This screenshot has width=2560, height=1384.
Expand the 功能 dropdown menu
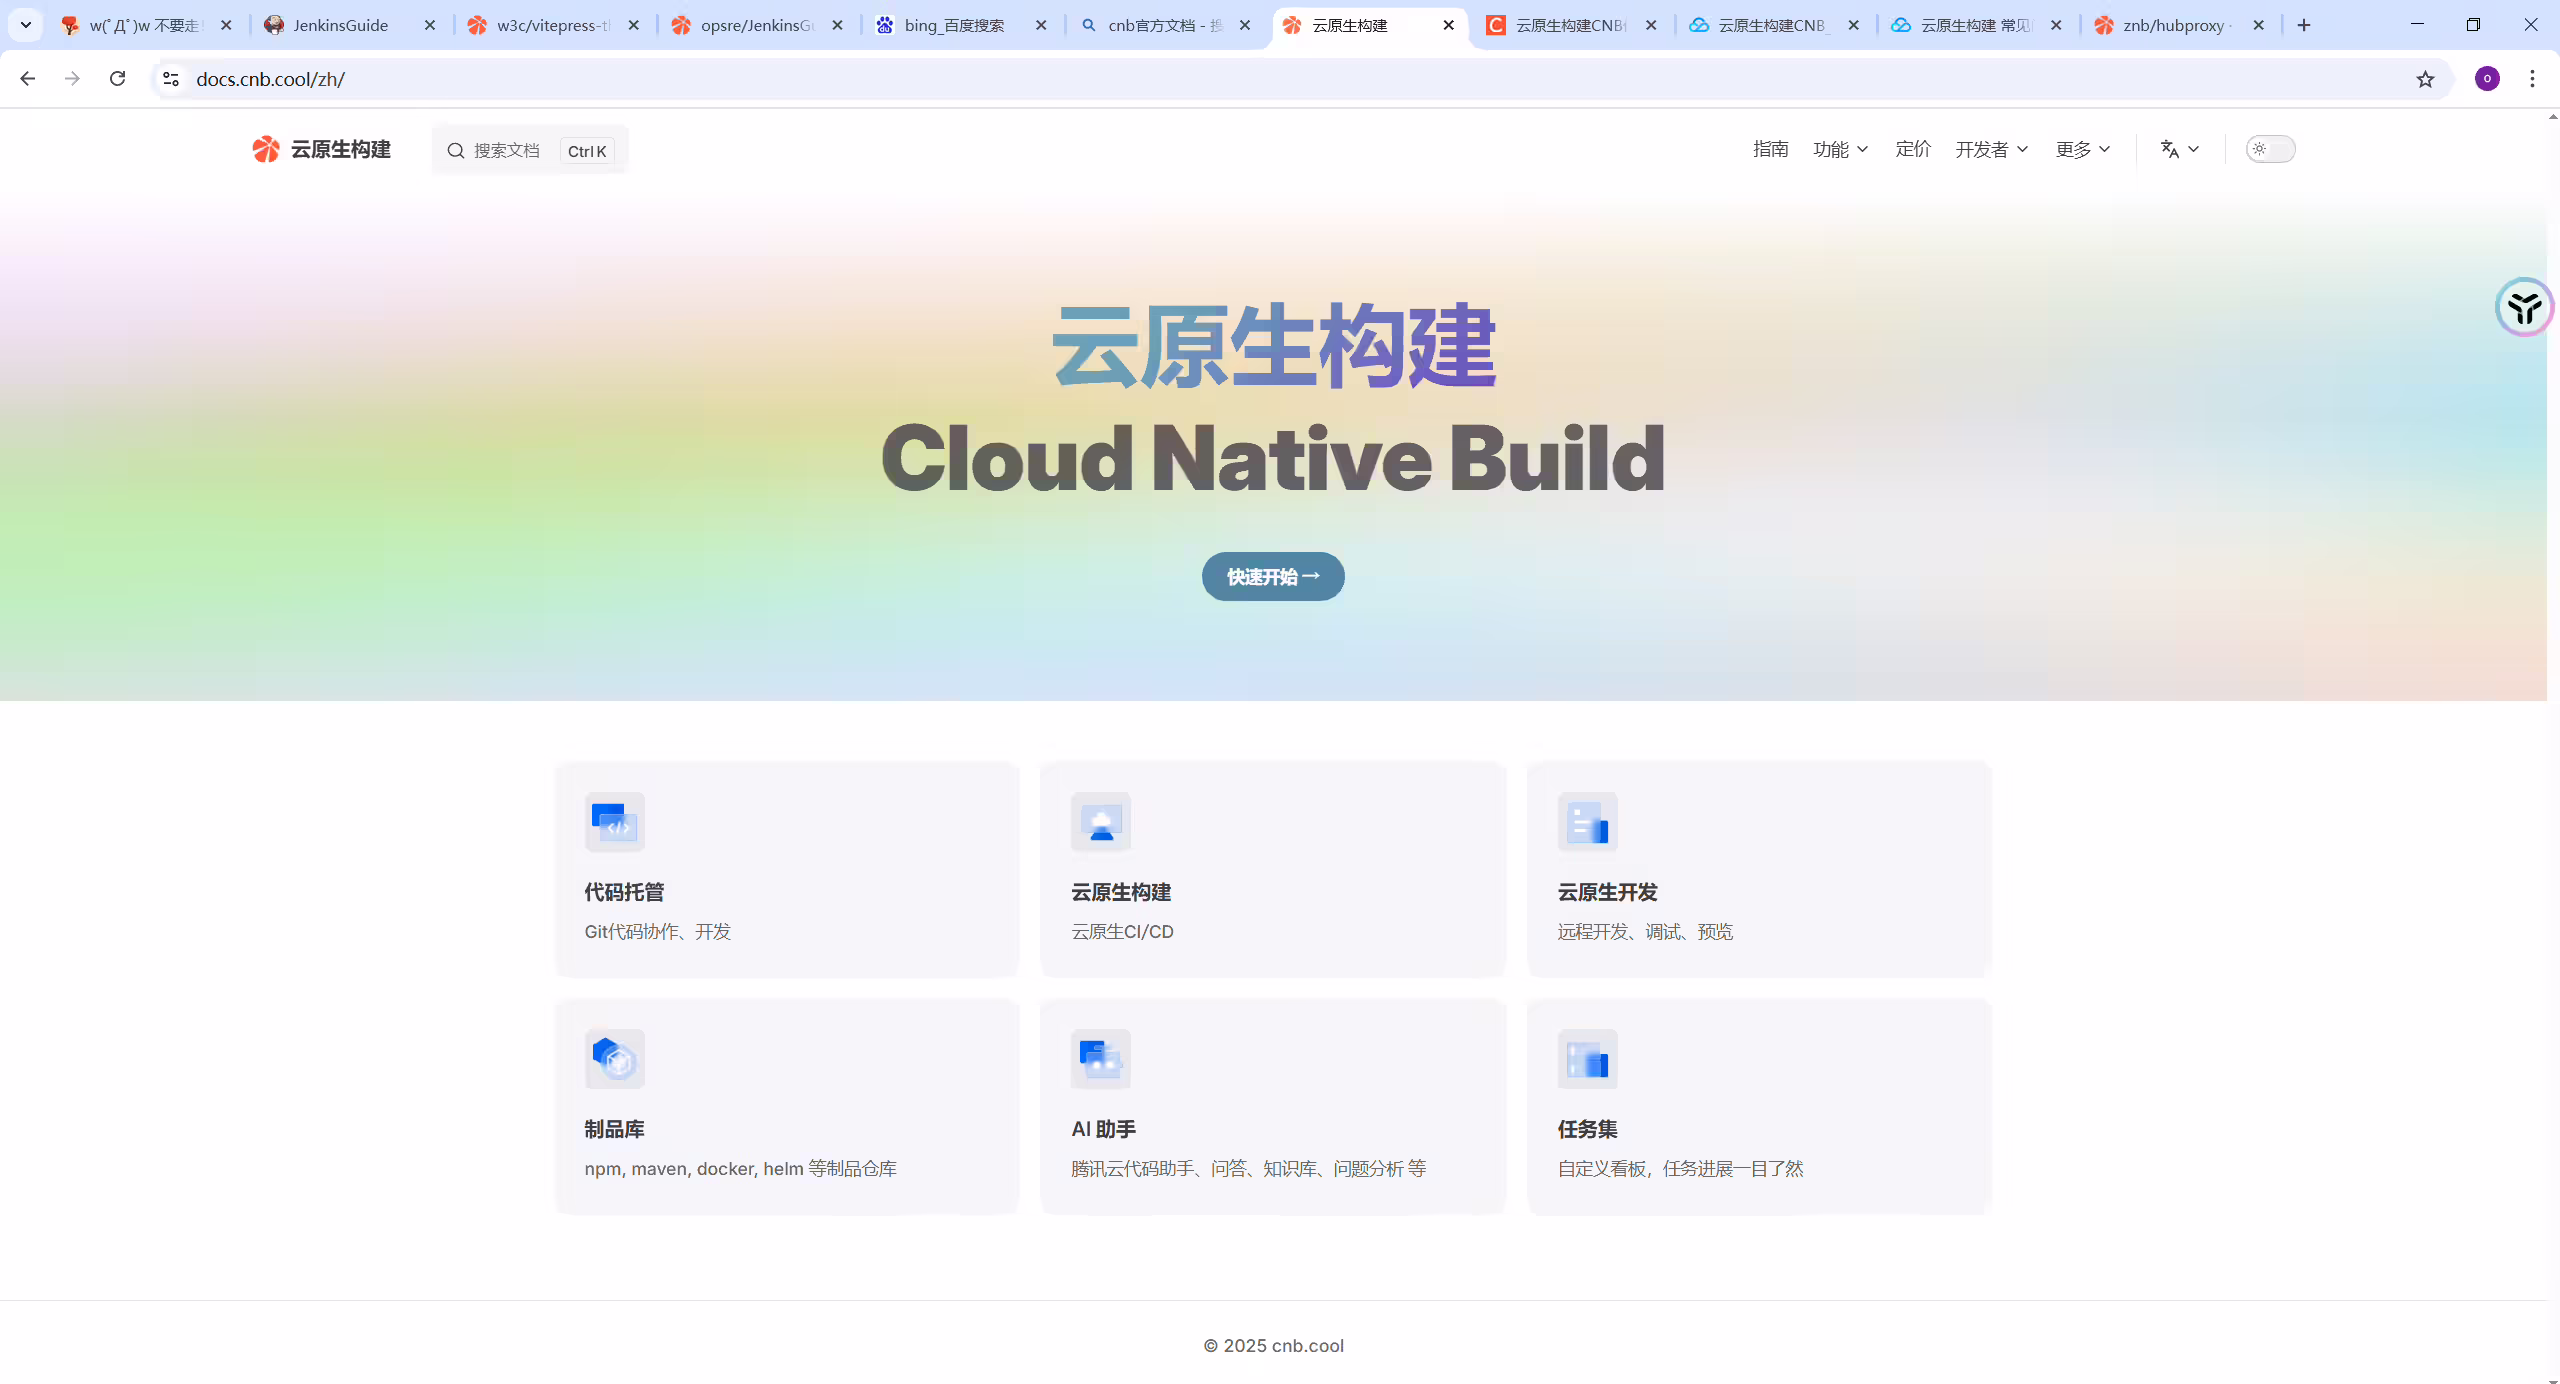point(1840,149)
